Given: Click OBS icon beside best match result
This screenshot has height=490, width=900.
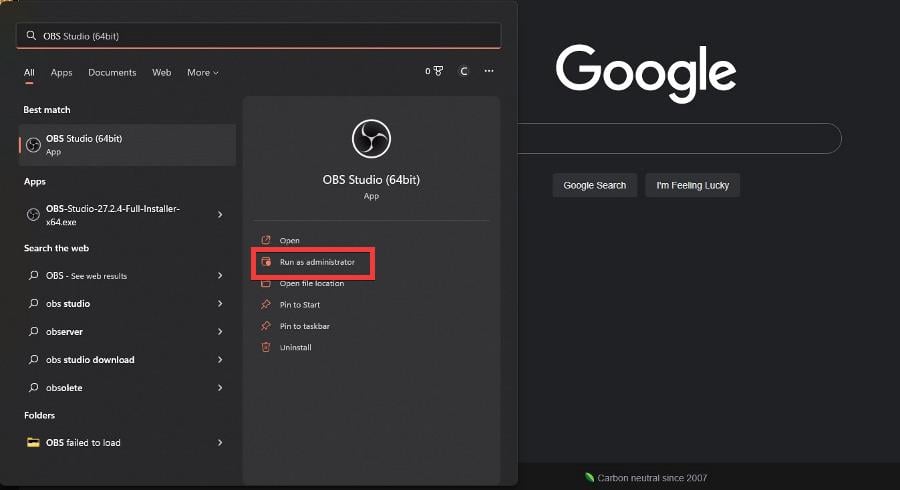Looking at the screenshot, I should [33, 145].
